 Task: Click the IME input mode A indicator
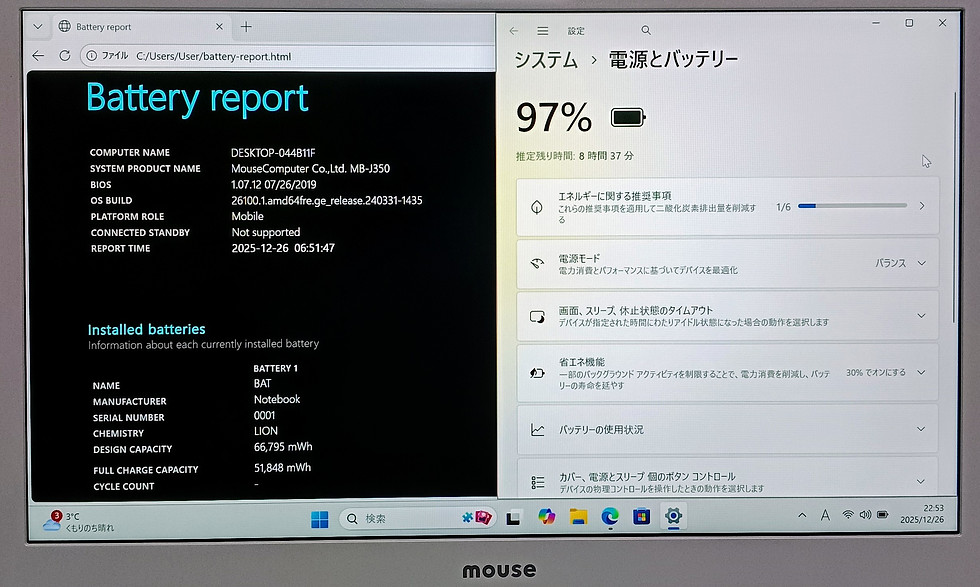coord(825,515)
